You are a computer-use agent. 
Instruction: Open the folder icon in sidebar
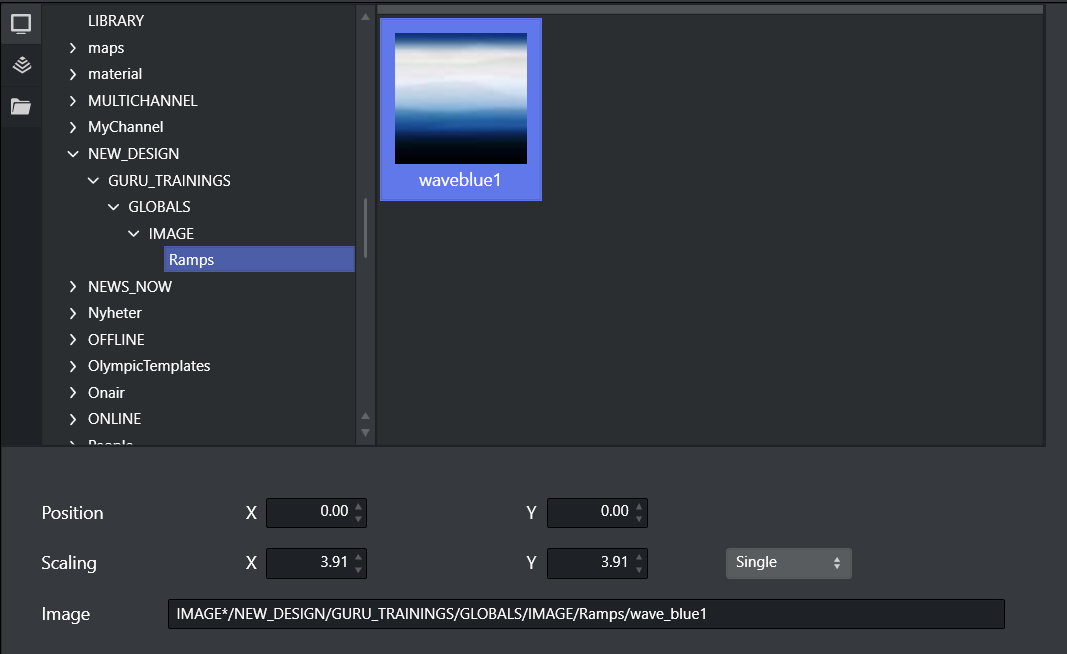coord(20,106)
